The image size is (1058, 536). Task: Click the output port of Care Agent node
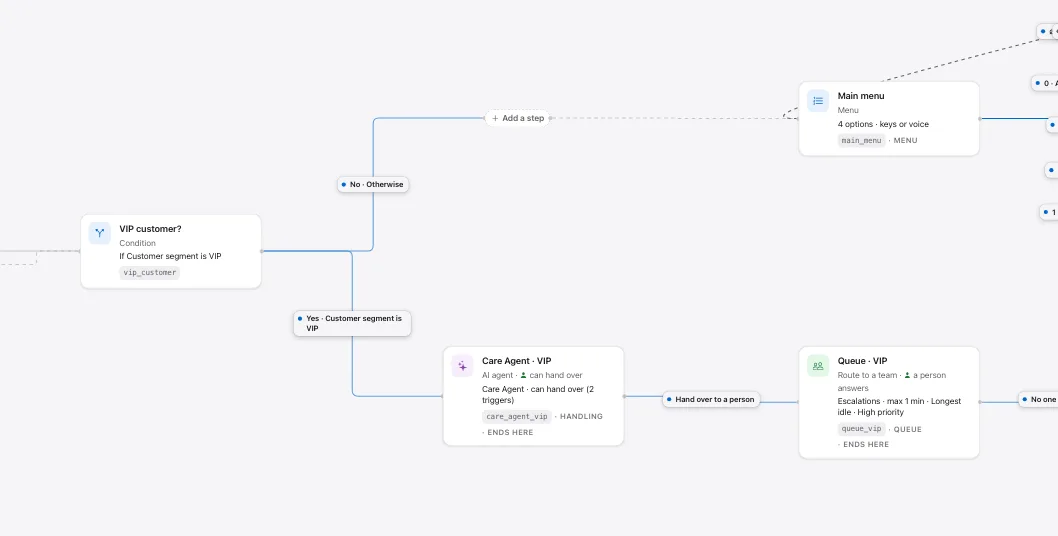coord(624,396)
